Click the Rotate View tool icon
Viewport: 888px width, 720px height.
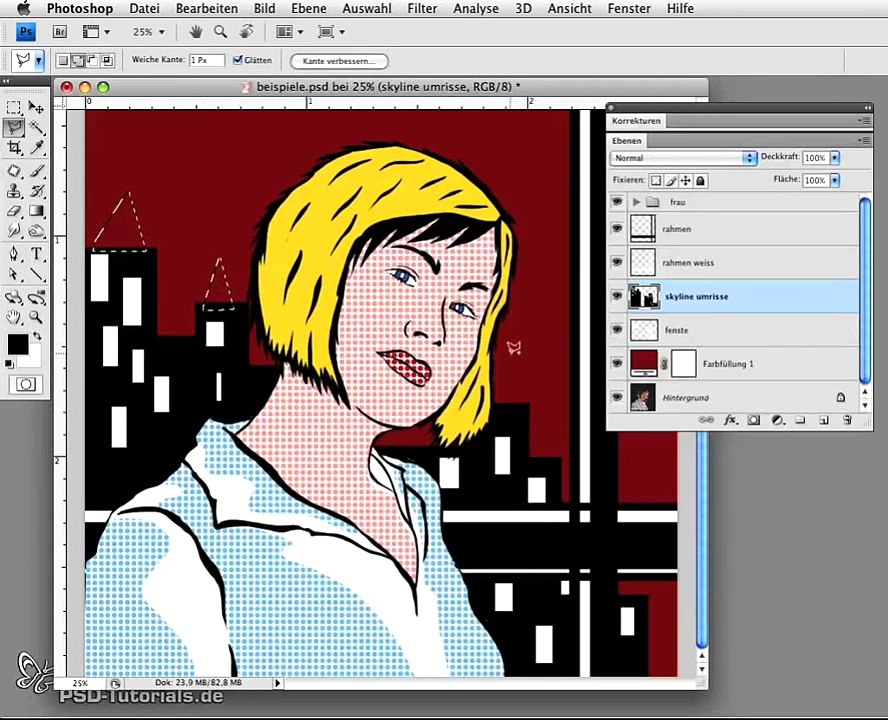coord(246,32)
